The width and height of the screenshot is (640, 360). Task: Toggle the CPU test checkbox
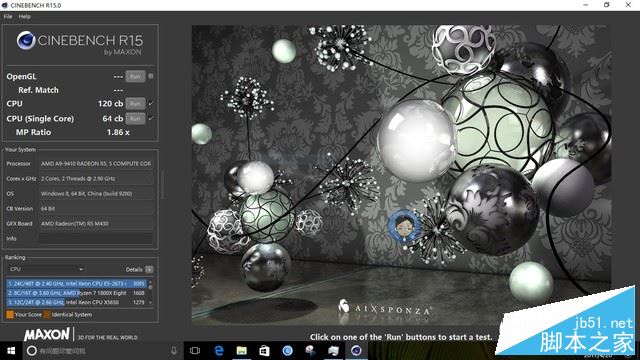(151, 104)
